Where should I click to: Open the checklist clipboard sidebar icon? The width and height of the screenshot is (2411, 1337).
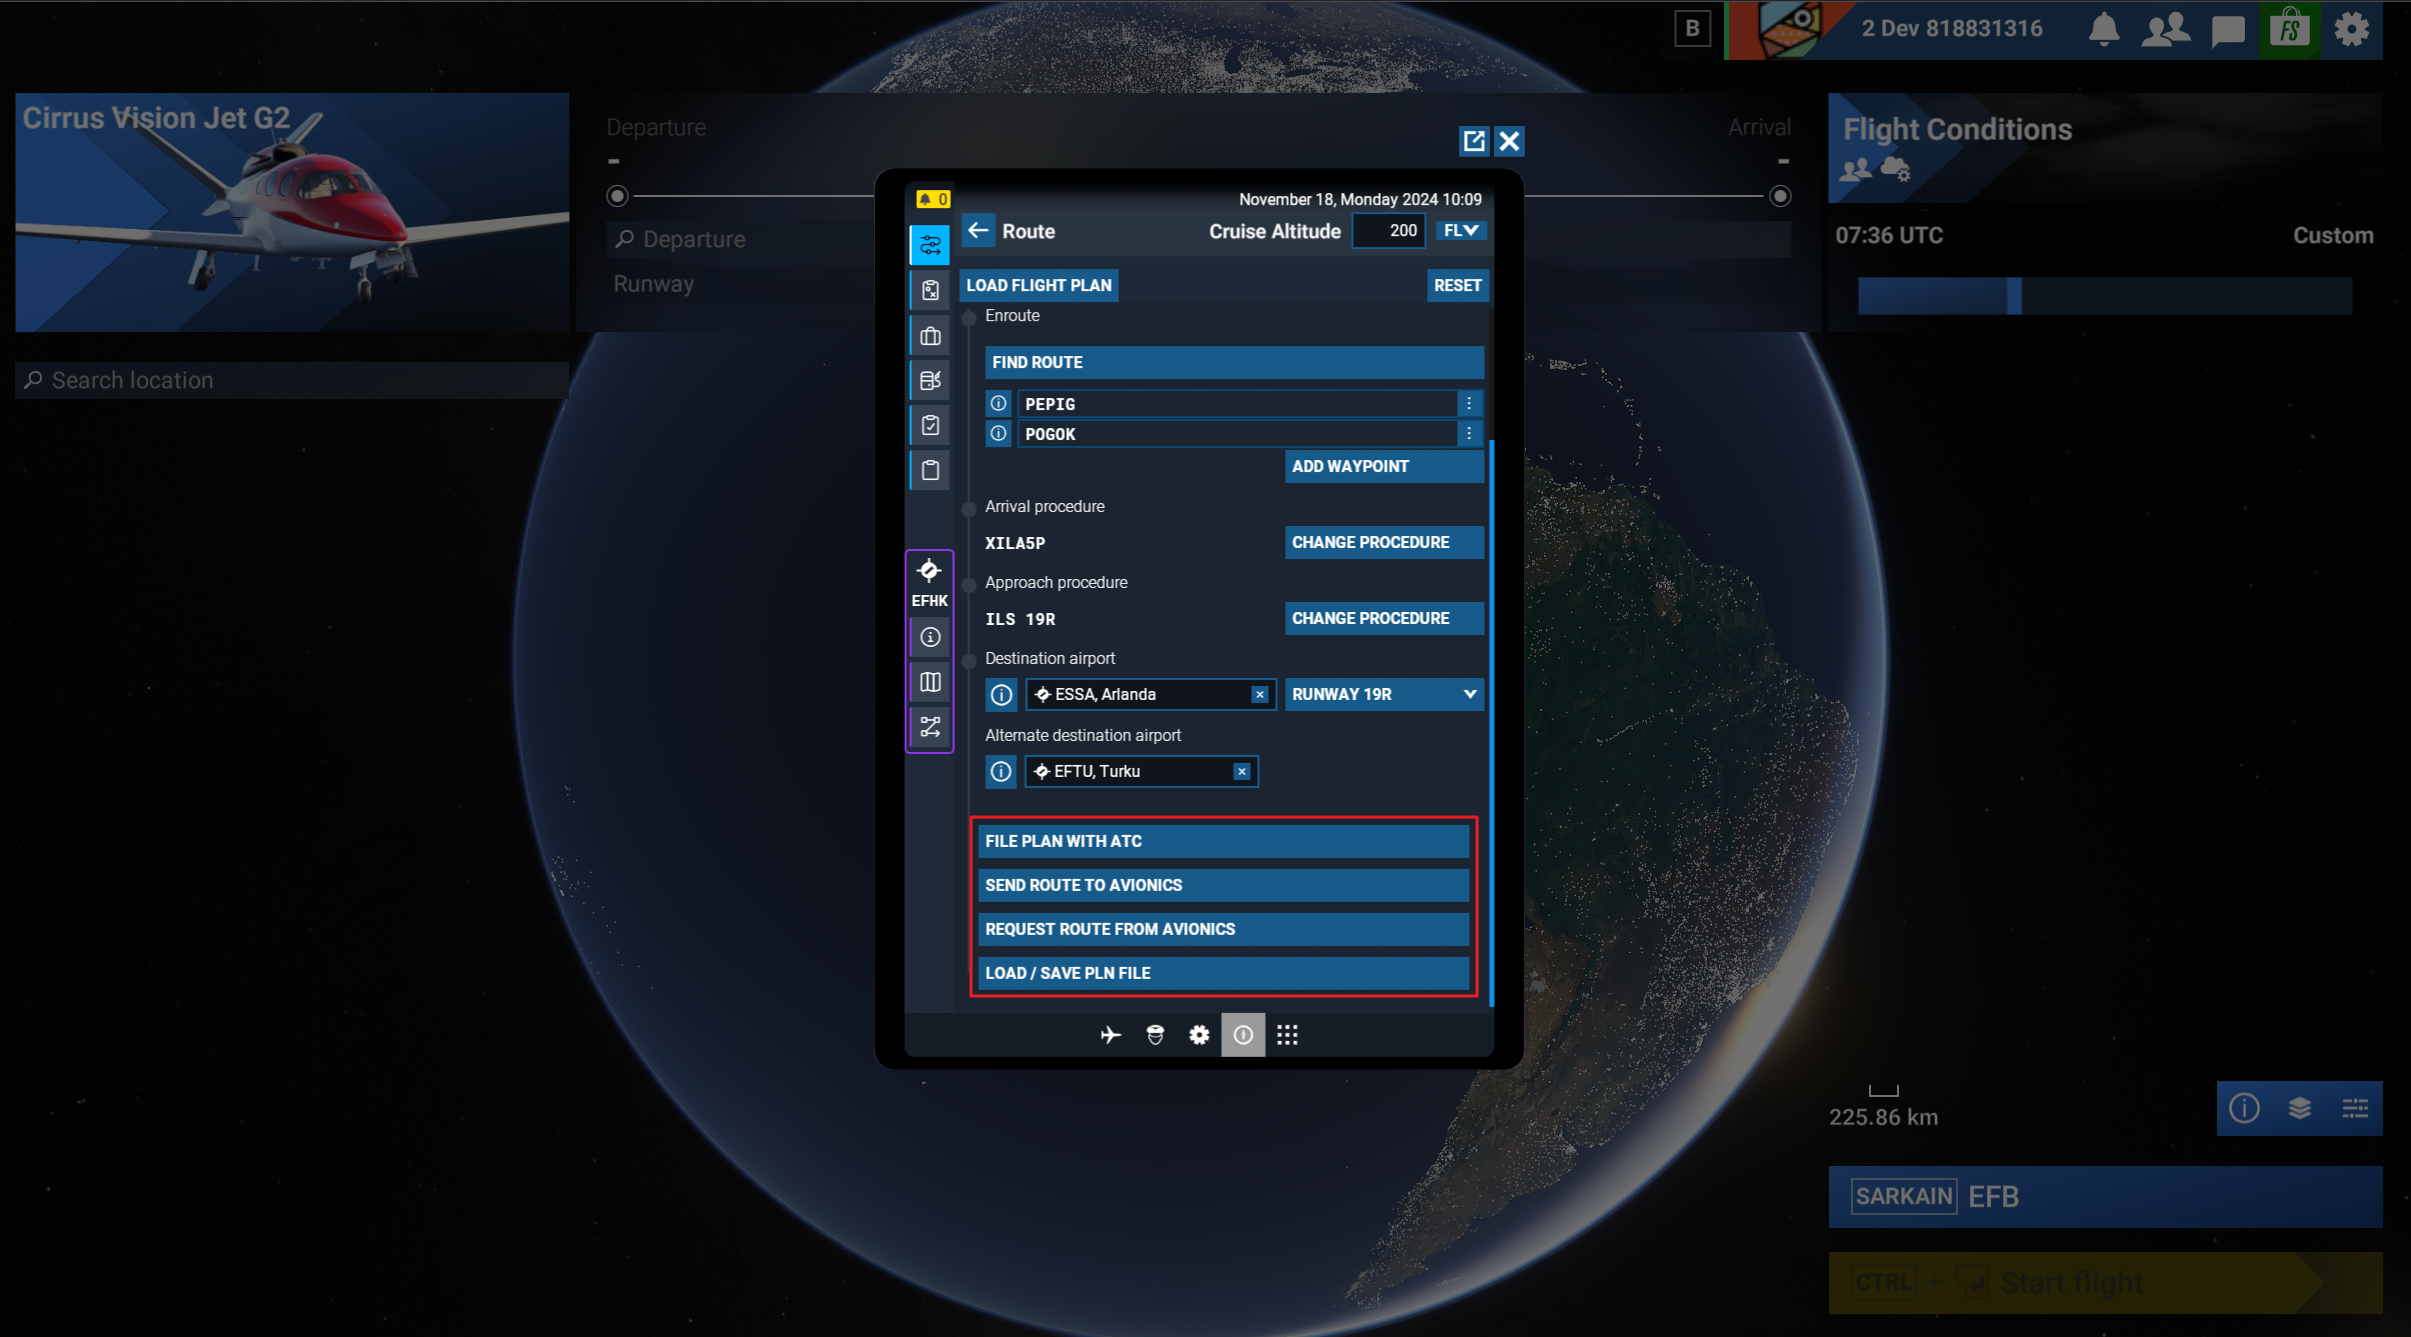click(930, 425)
